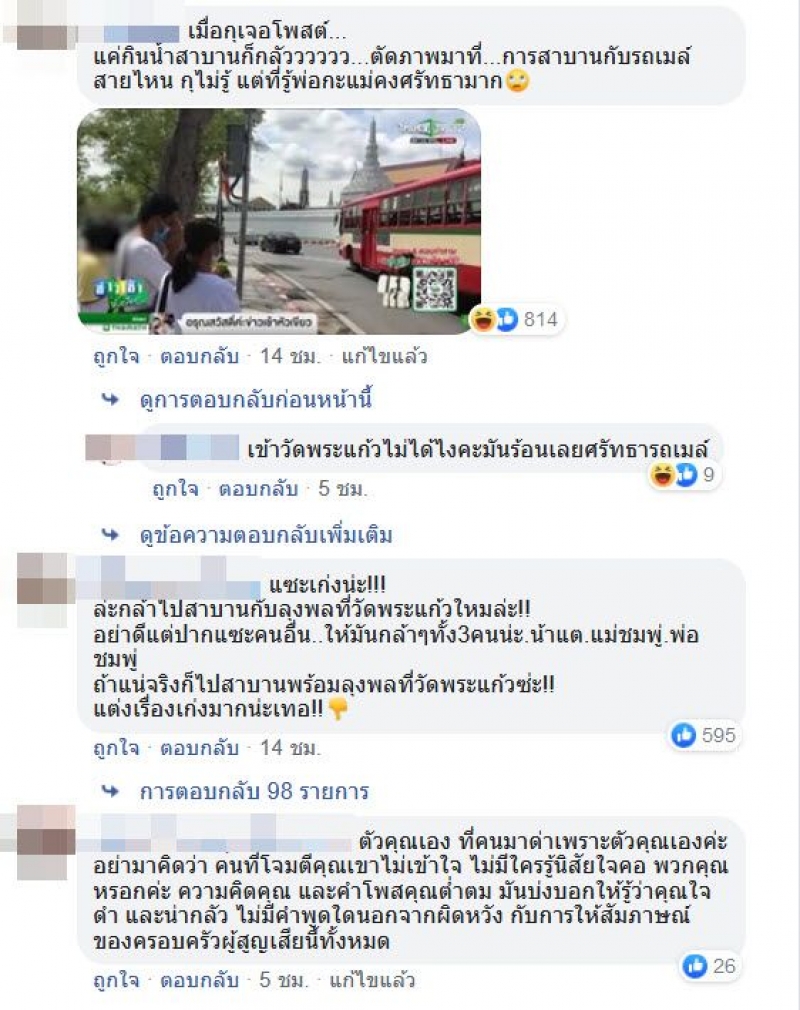Click ตอบกลับ under the bus photo comment
The height and width of the screenshot is (1010, 800).
(x=200, y=356)
